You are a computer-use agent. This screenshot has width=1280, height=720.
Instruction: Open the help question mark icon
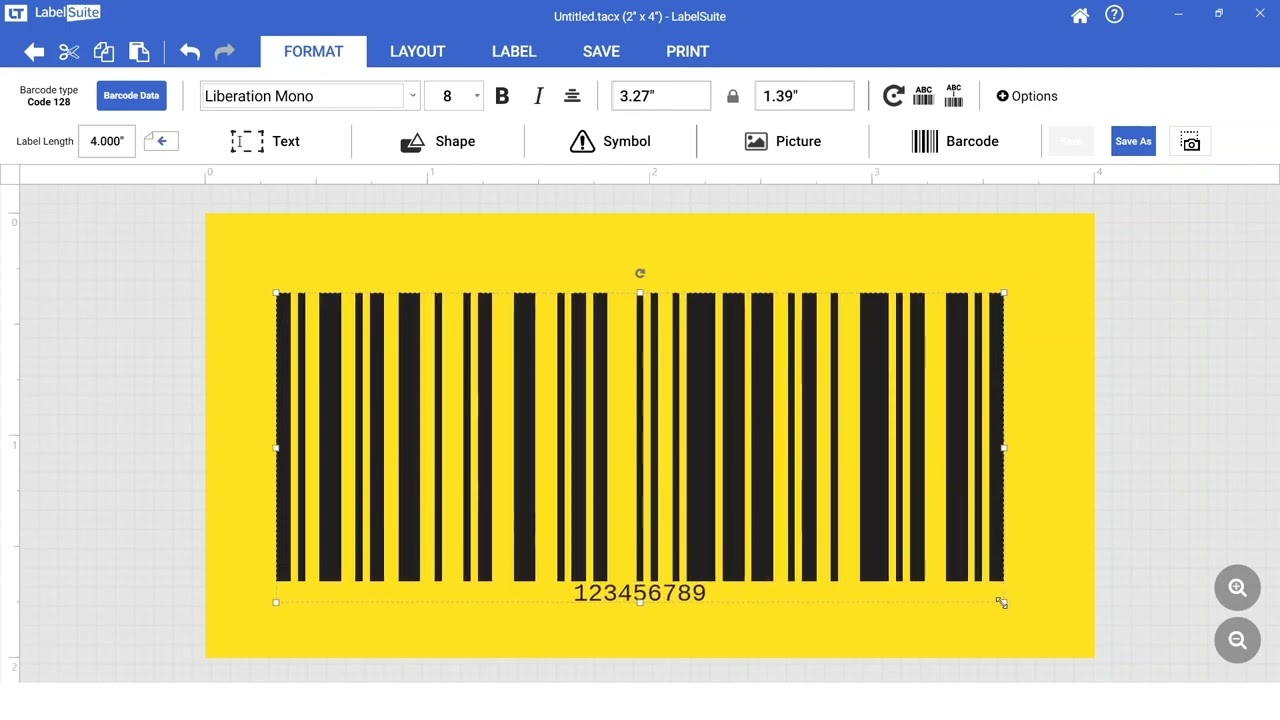[1114, 15]
